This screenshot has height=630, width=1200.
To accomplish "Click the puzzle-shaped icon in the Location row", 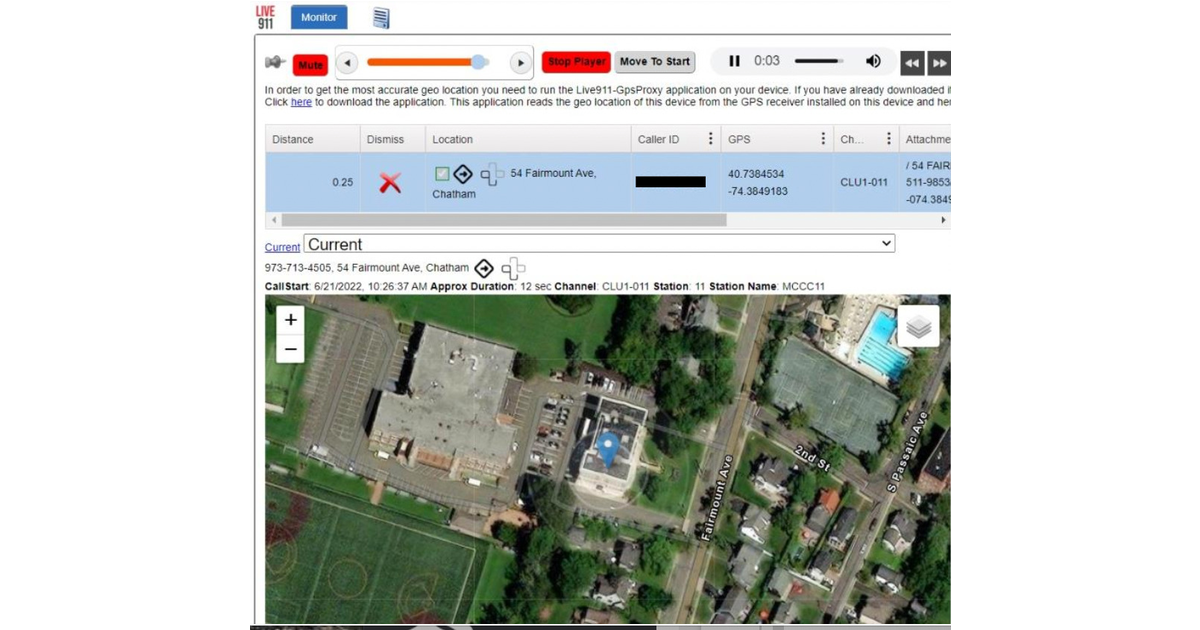I will tap(491, 175).
